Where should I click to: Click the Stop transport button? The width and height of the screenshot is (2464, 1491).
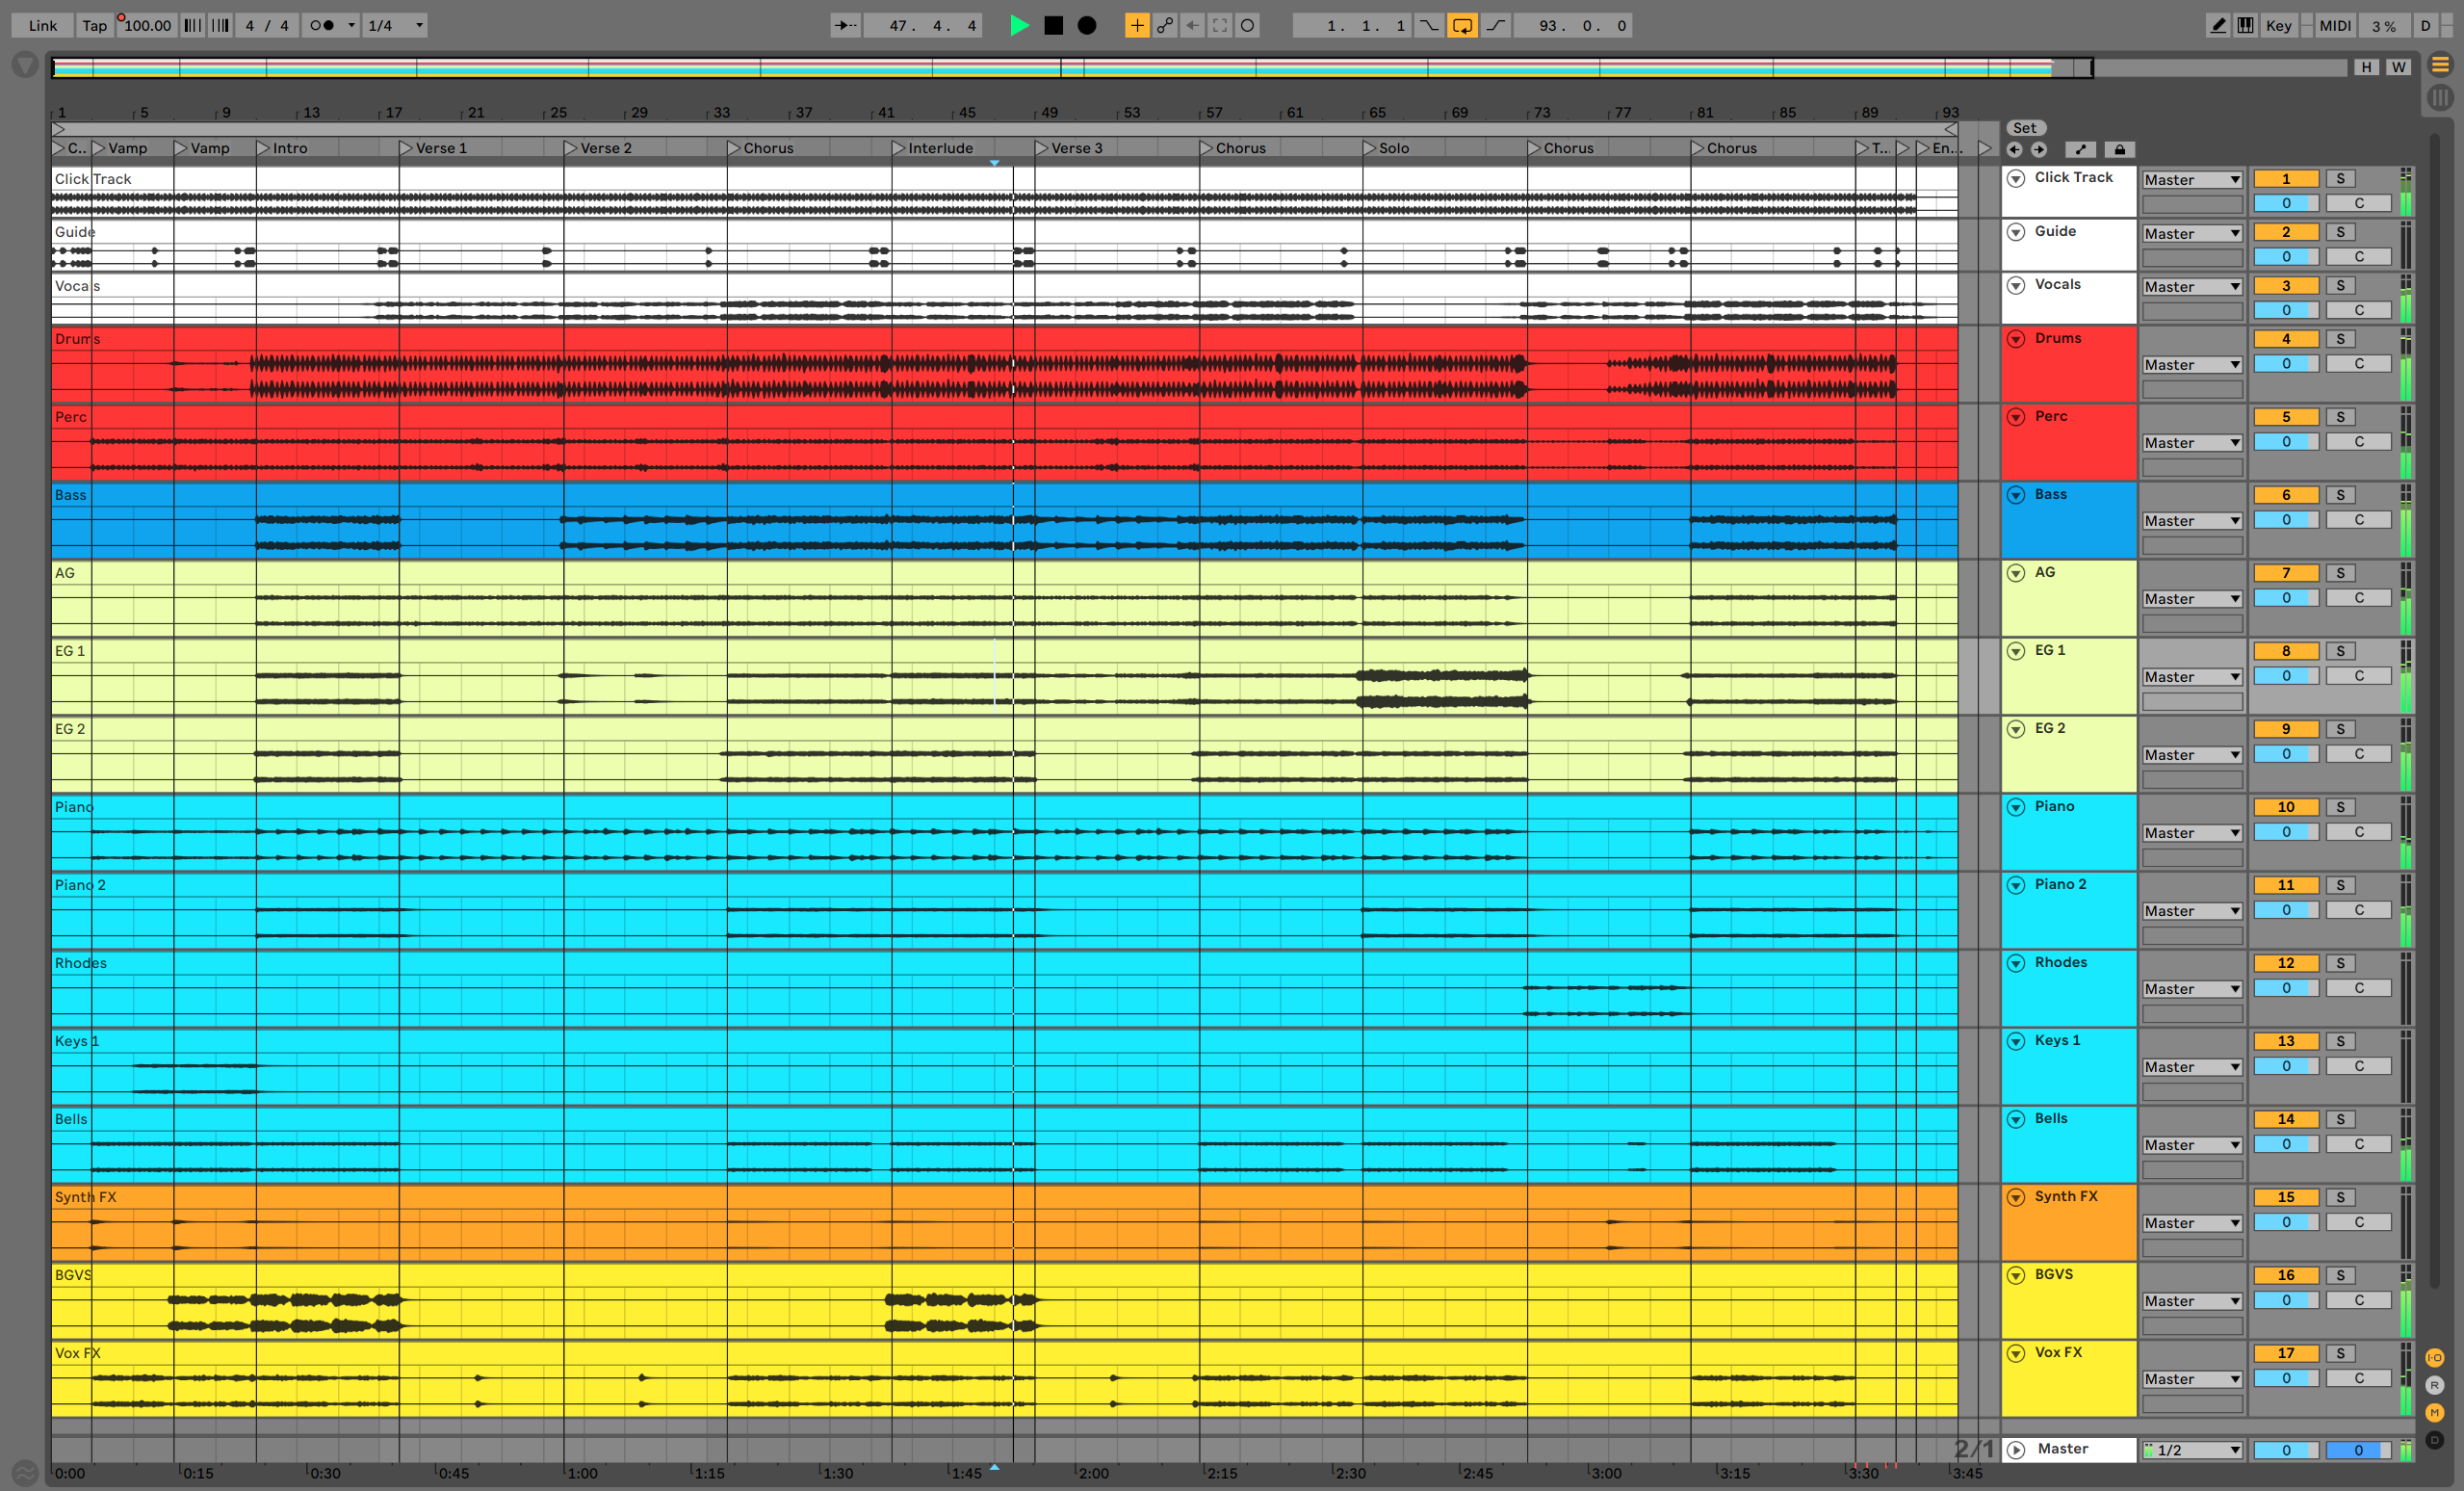point(1053,26)
